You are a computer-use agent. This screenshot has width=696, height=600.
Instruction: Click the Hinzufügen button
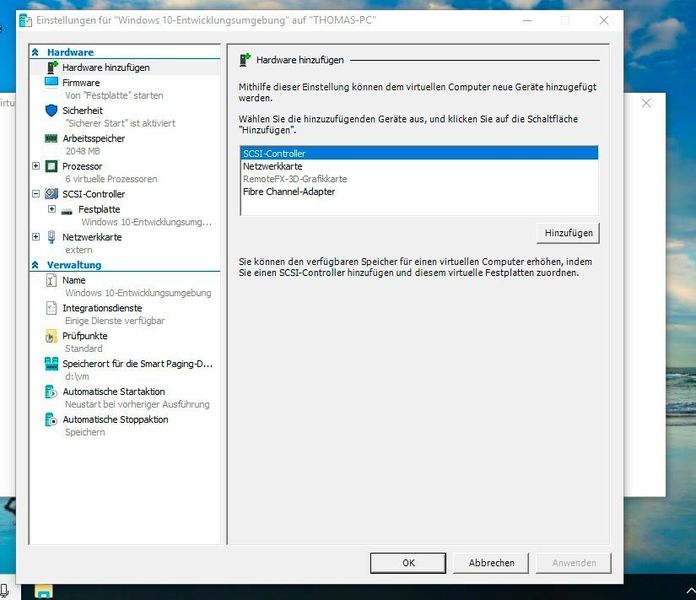click(568, 233)
